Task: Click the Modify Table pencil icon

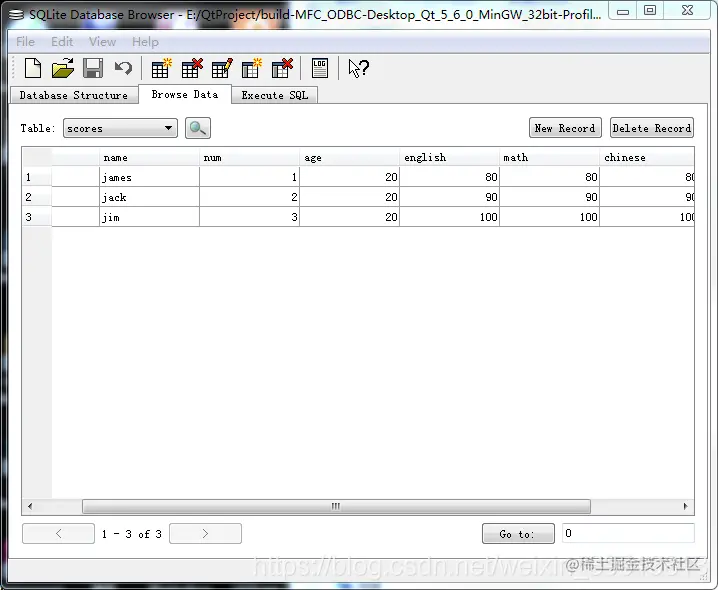Action: (x=222, y=69)
